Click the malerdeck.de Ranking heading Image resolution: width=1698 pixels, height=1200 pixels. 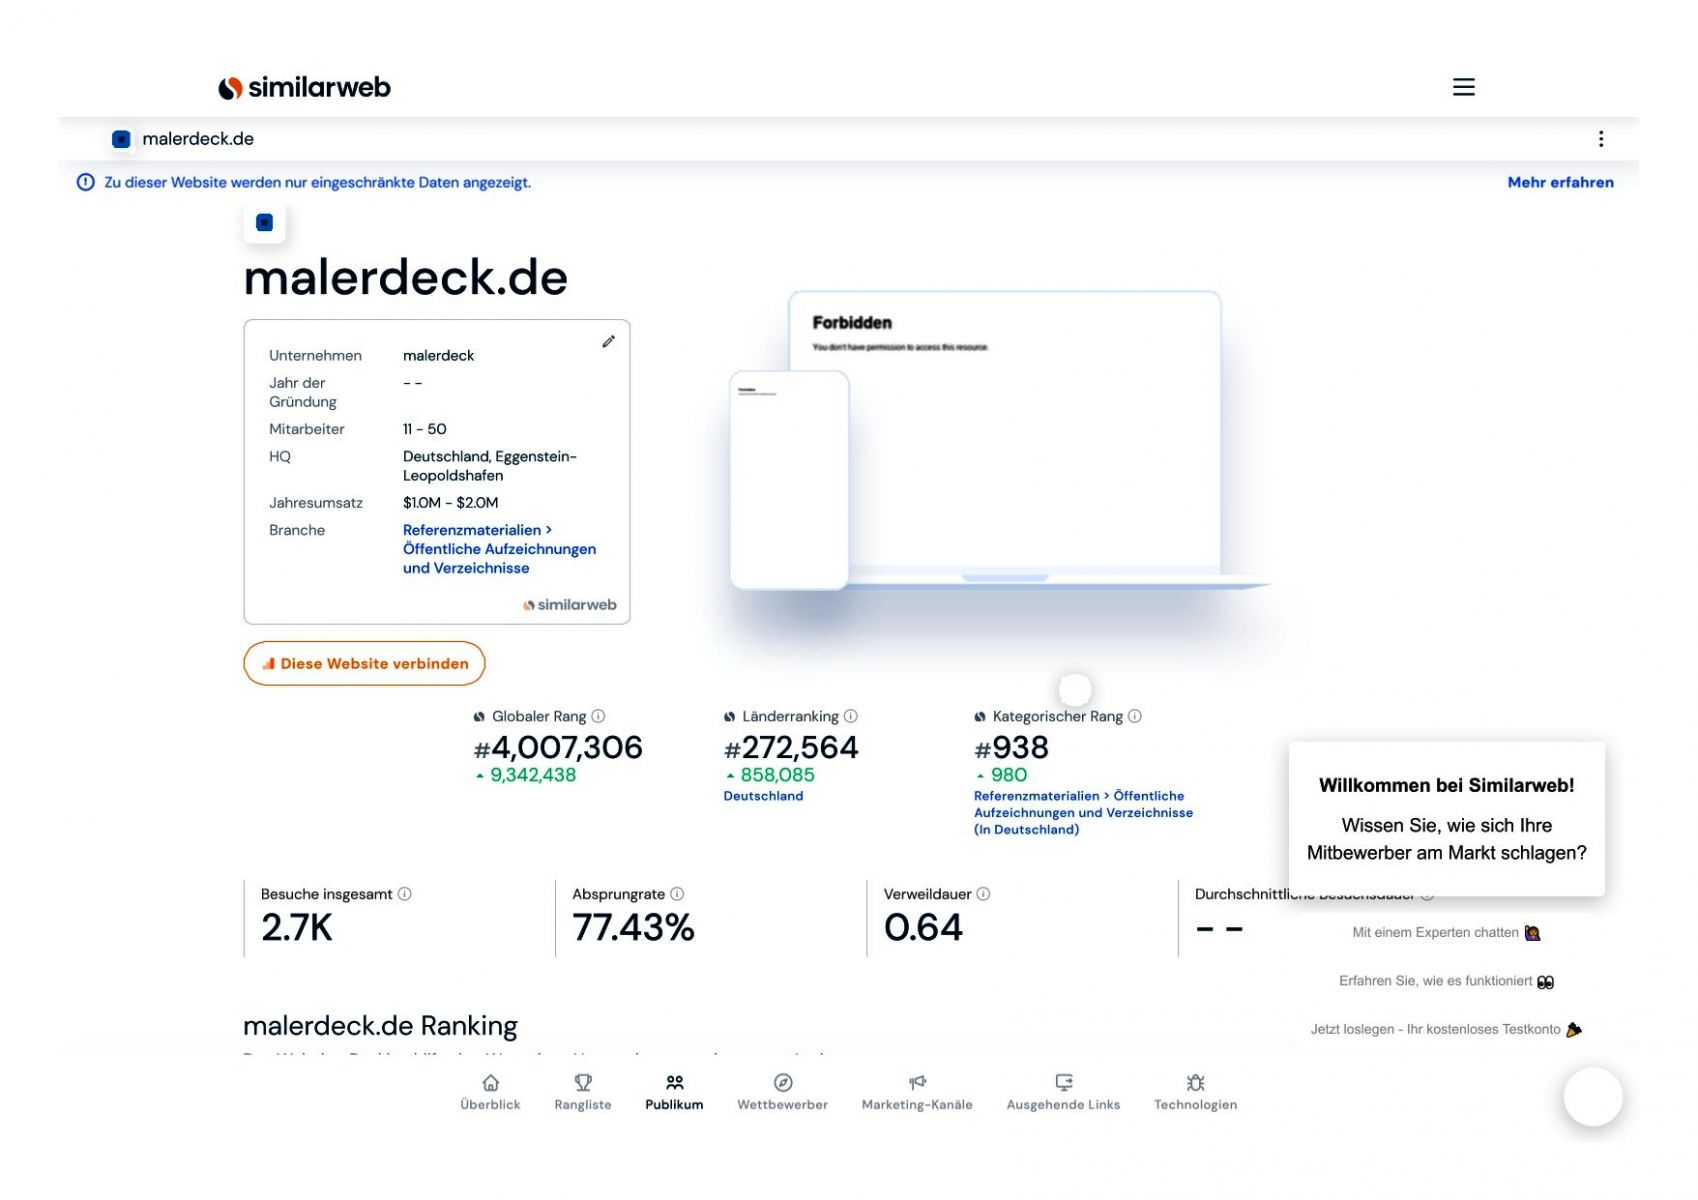pos(380,1026)
